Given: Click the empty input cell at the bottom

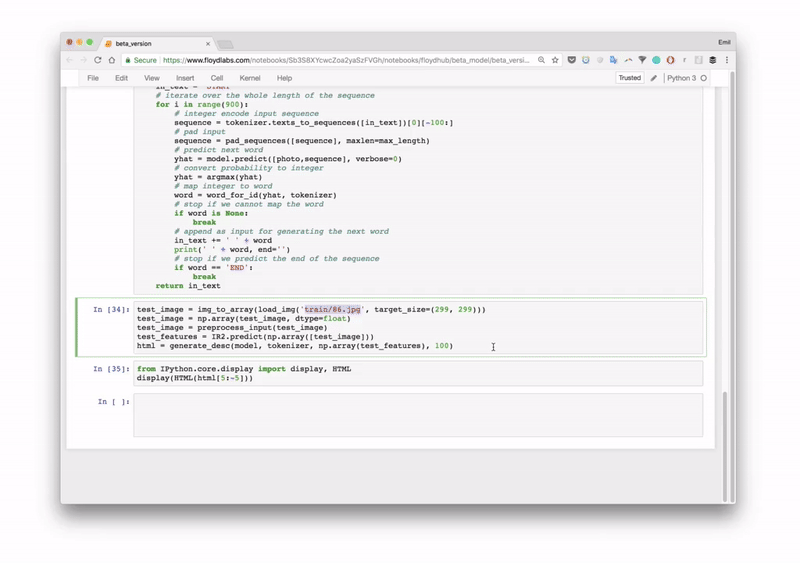Looking at the screenshot, I should pos(418,414).
